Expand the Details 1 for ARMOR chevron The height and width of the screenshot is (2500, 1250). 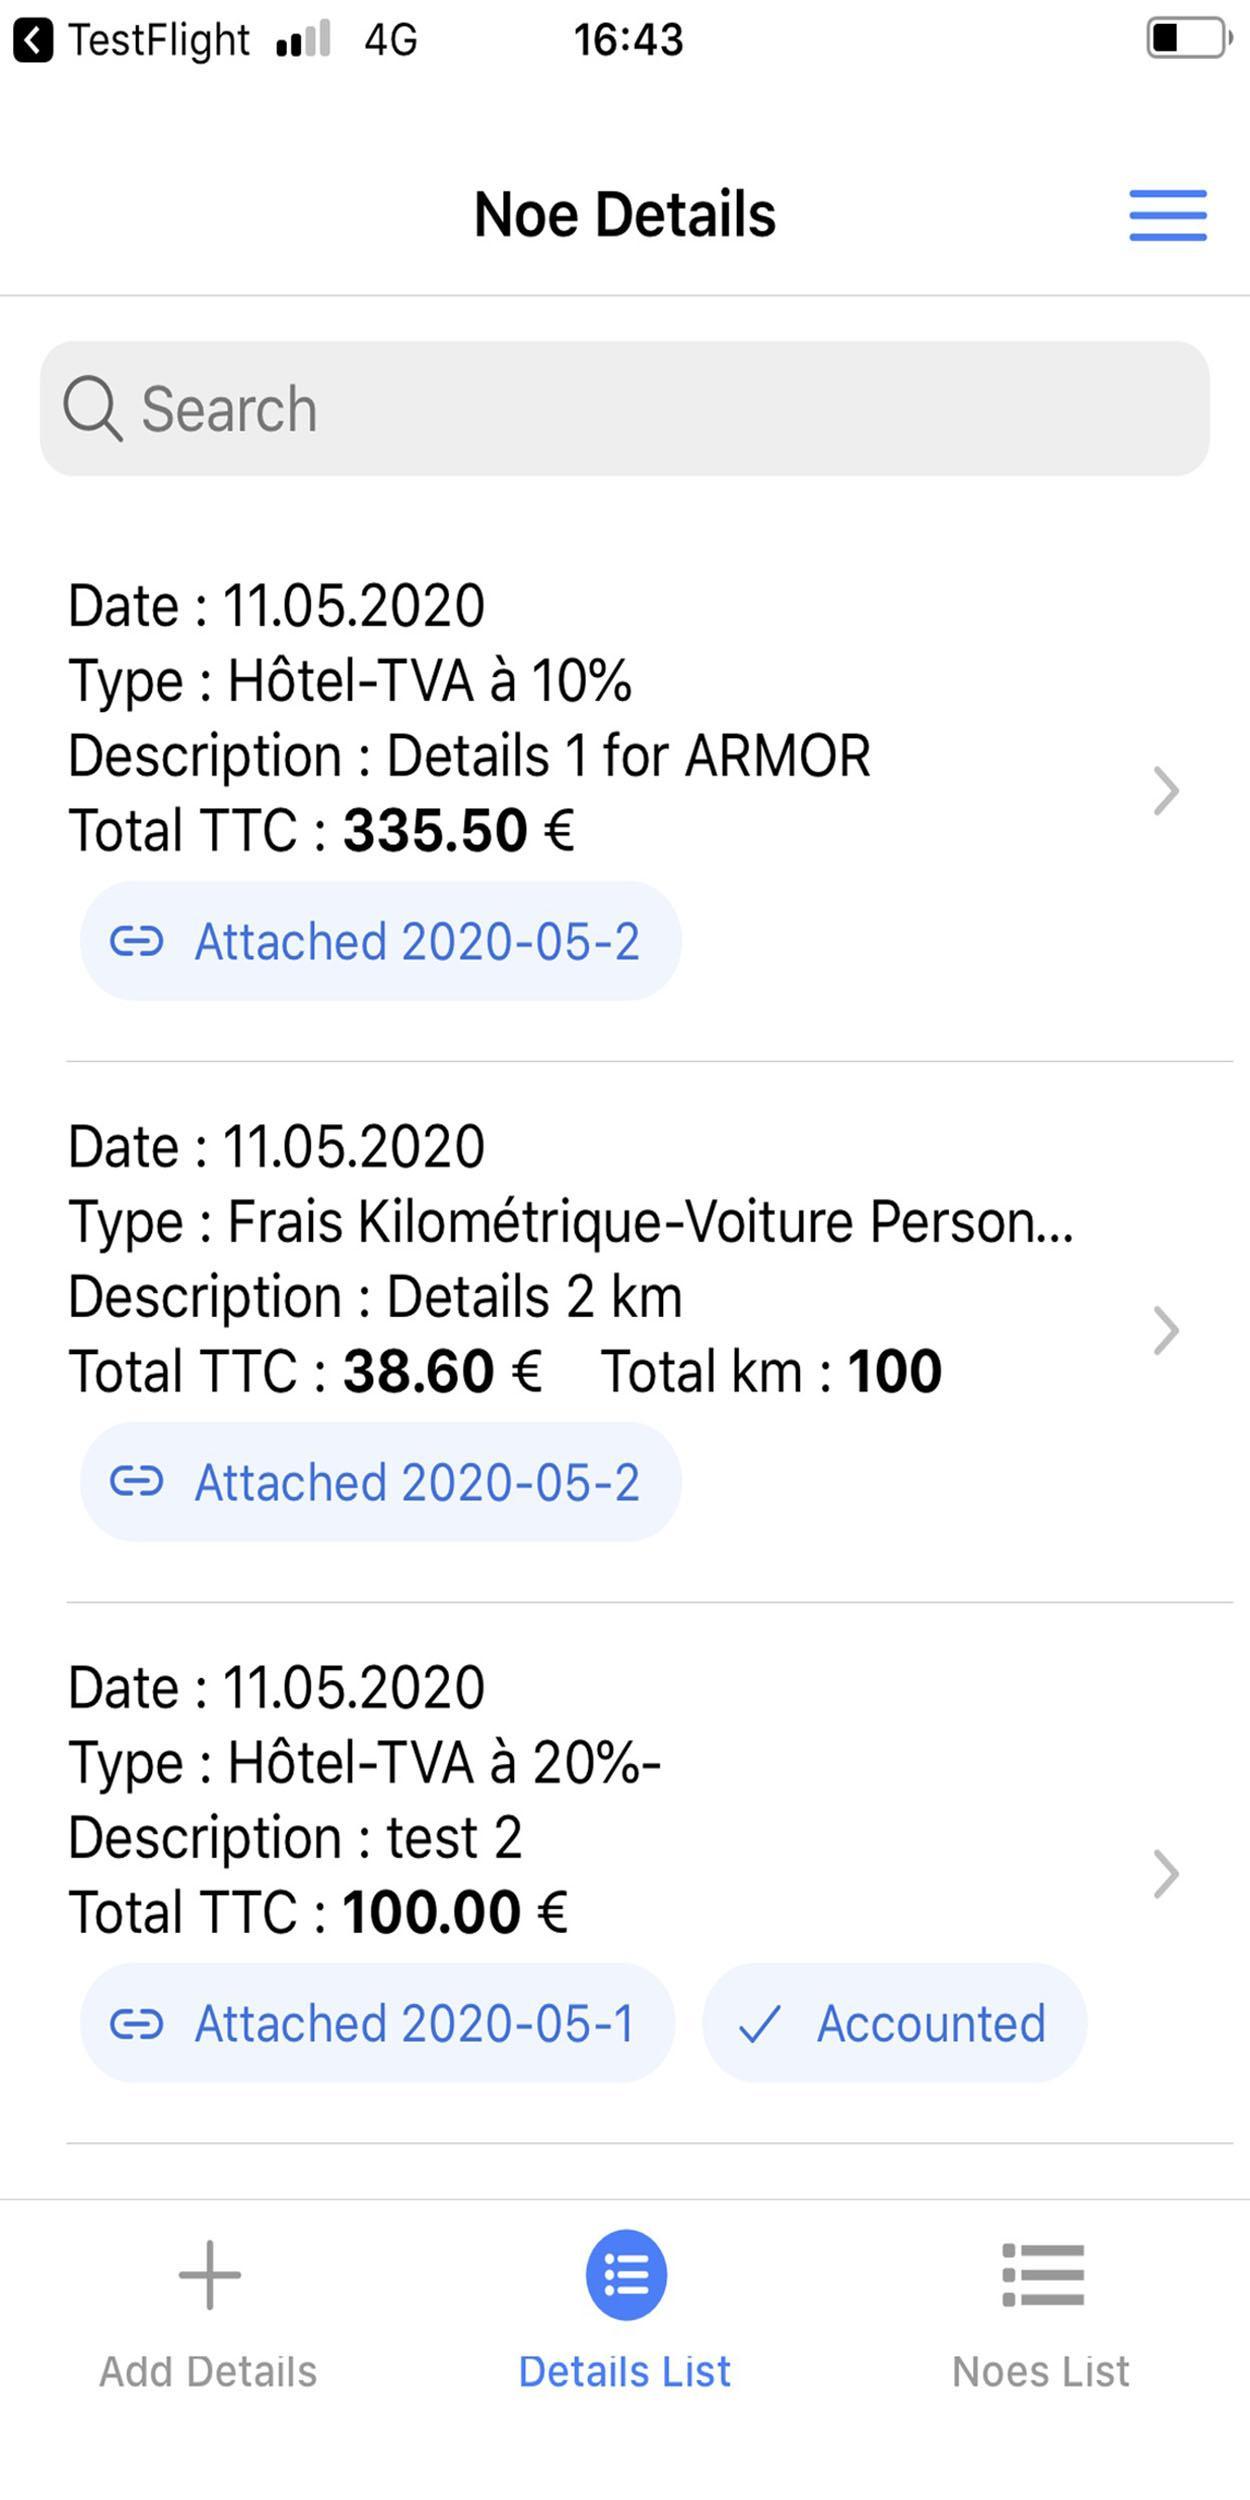(1166, 791)
